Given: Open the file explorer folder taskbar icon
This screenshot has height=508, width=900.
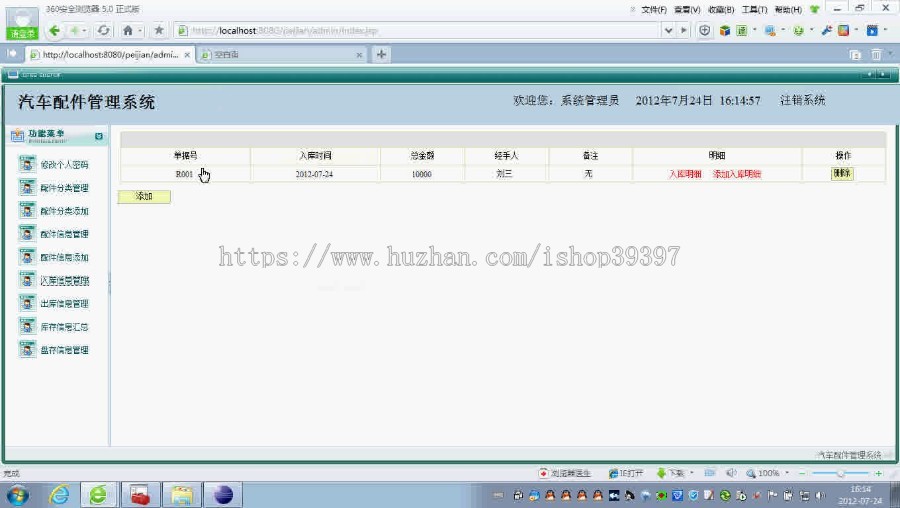Looking at the screenshot, I should pos(182,494).
